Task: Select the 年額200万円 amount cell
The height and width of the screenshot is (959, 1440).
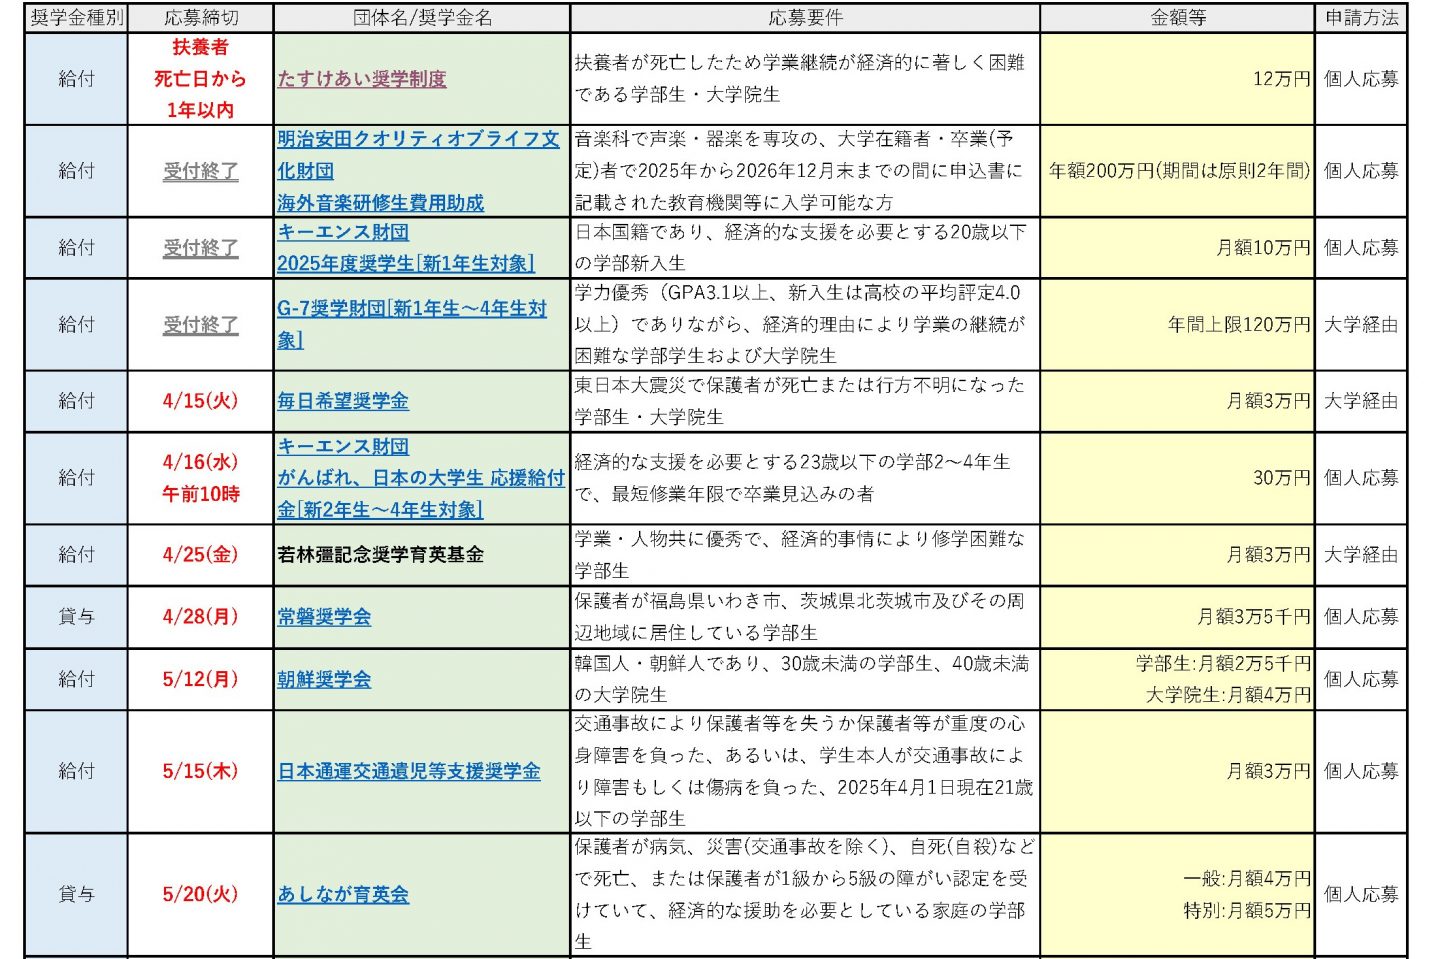Action: (x=1178, y=171)
